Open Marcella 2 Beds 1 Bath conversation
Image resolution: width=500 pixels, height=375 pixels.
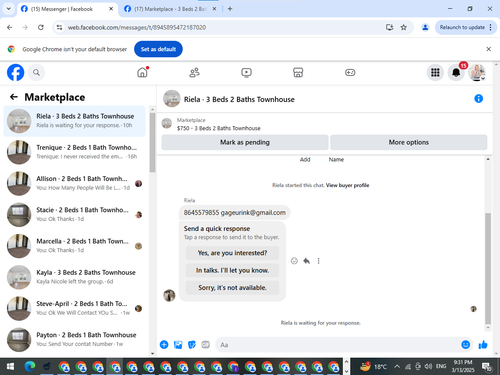click(x=75, y=246)
